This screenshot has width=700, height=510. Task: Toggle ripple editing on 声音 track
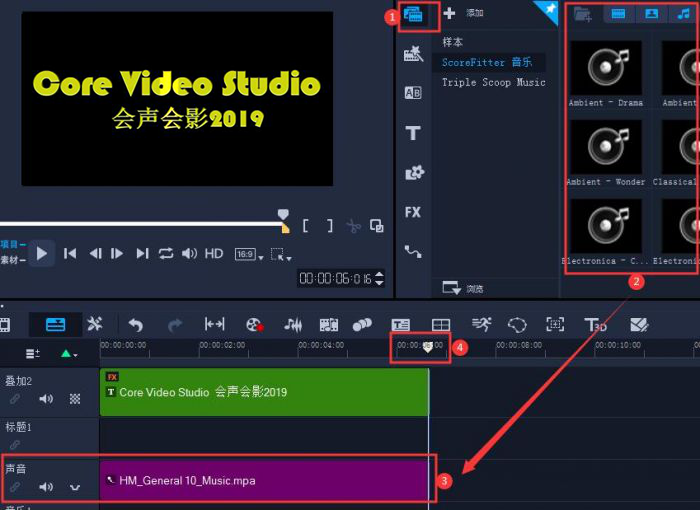point(15,486)
